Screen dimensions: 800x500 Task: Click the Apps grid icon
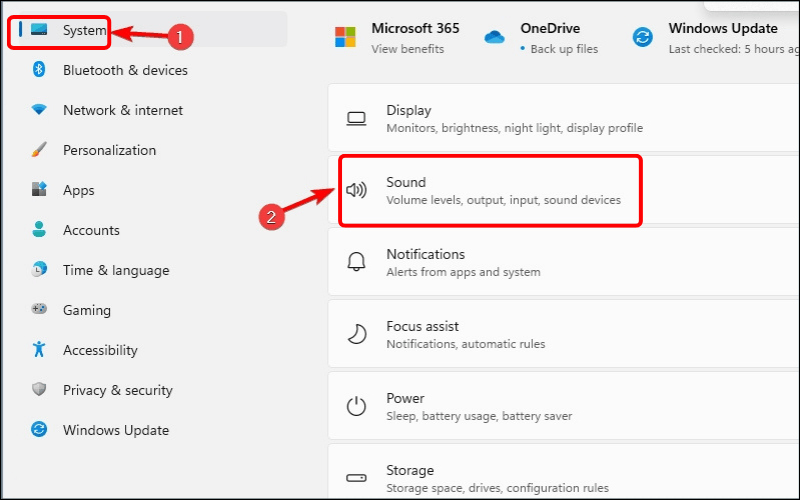[40, 190]
